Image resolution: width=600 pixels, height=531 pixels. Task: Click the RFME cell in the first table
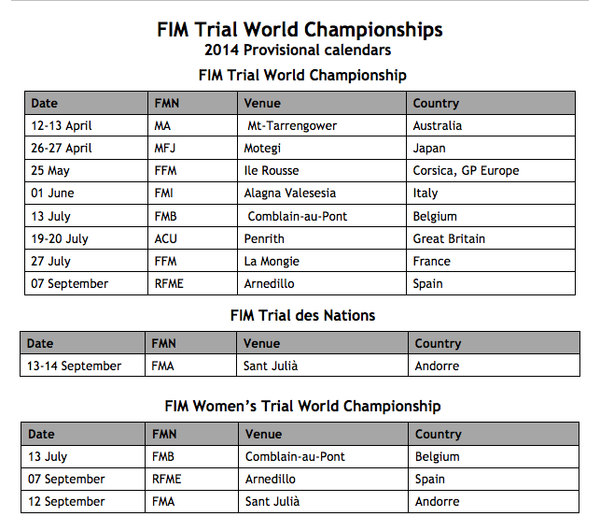point(192,283)
